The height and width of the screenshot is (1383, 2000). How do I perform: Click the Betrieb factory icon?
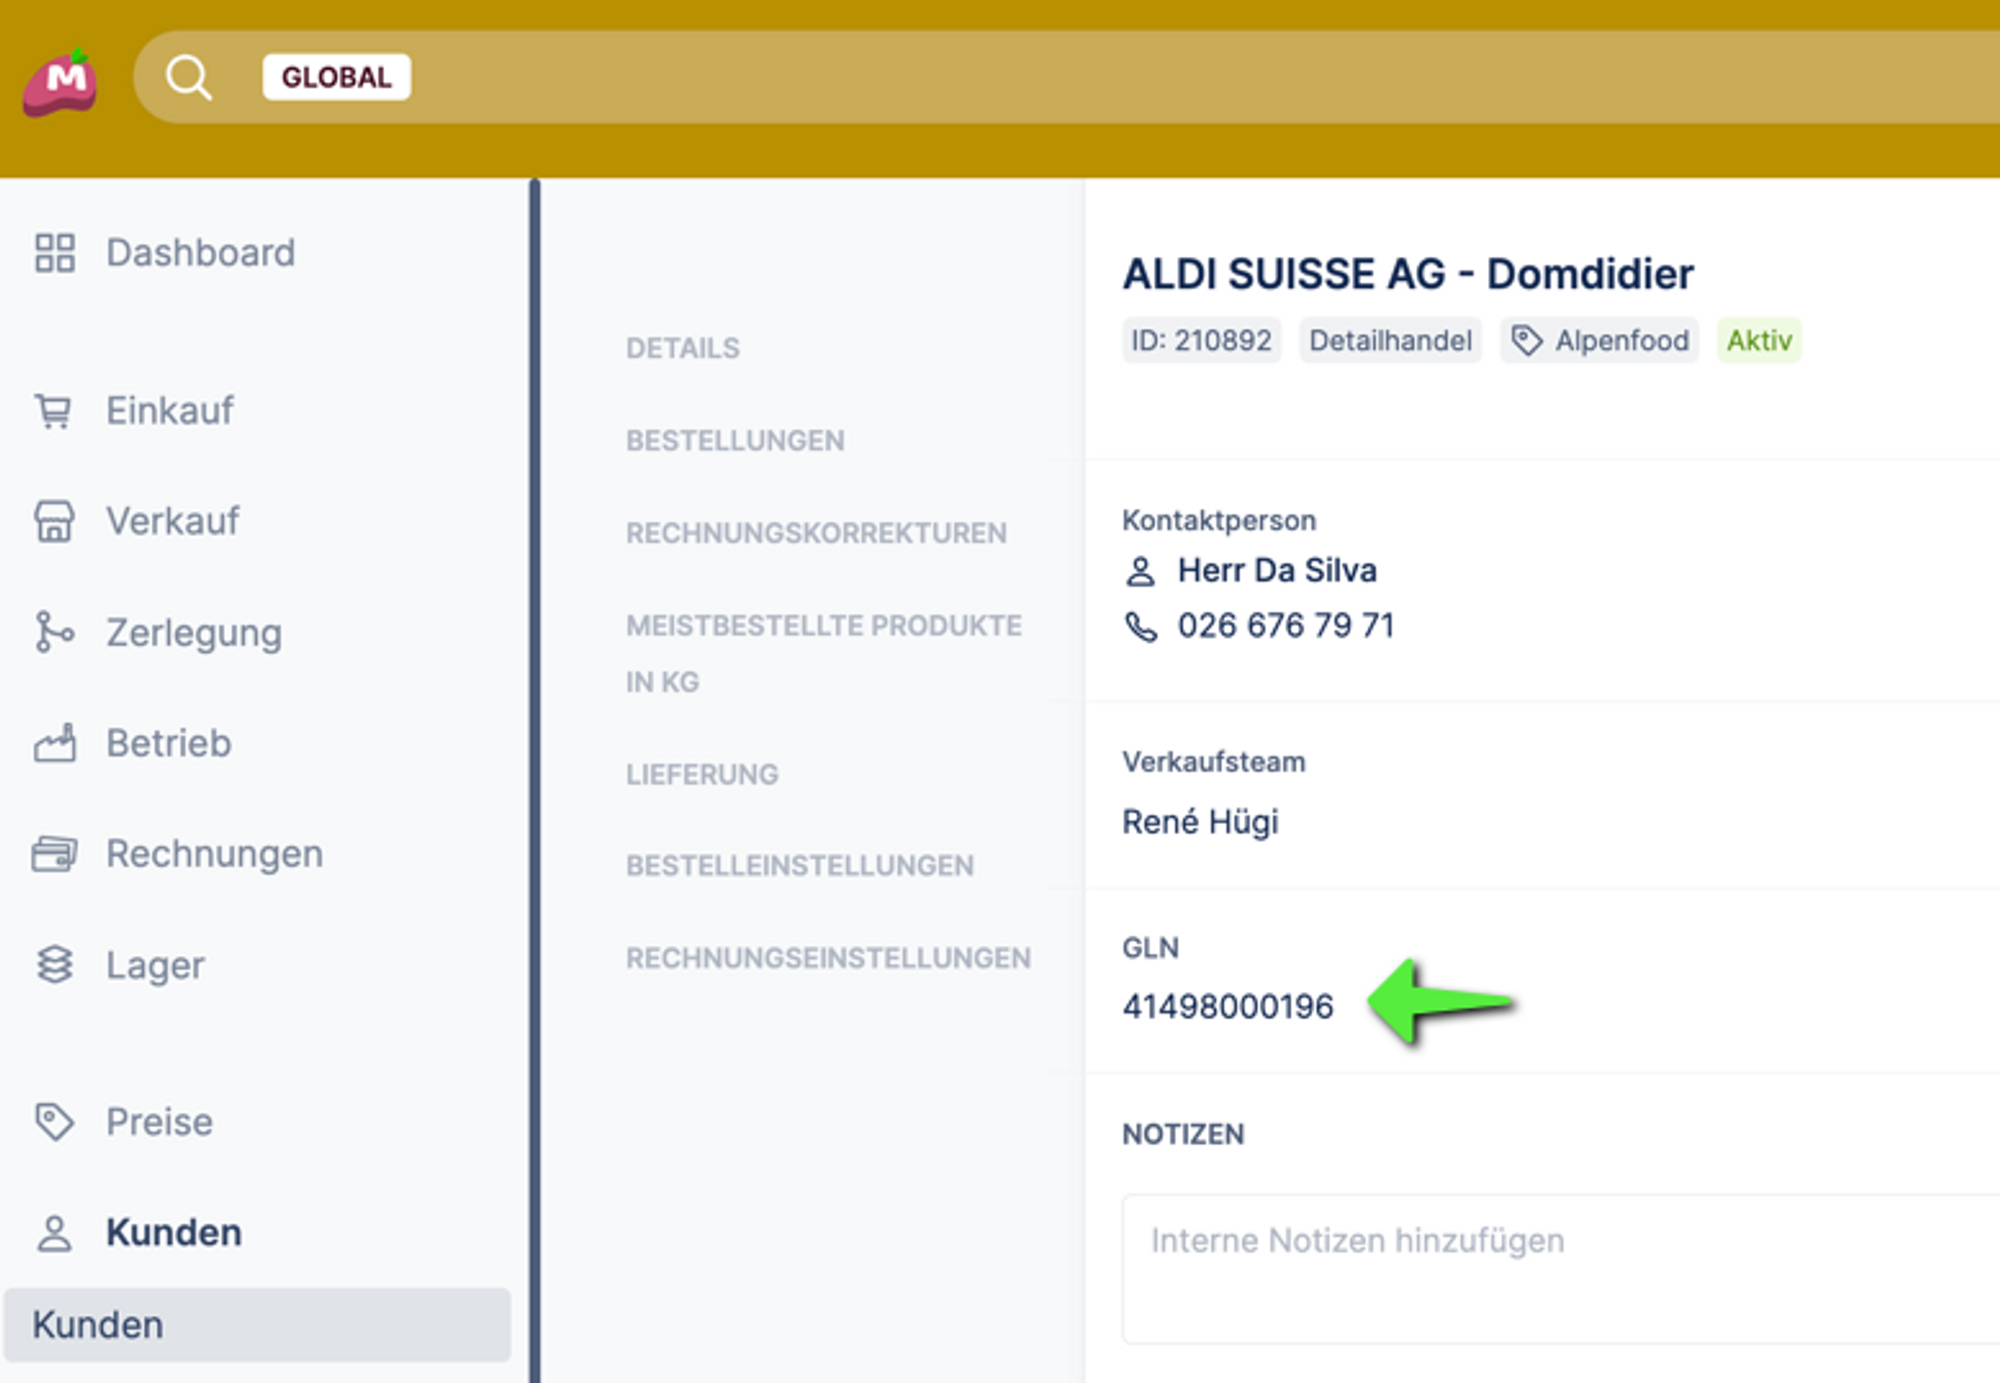tap(54, 743)
